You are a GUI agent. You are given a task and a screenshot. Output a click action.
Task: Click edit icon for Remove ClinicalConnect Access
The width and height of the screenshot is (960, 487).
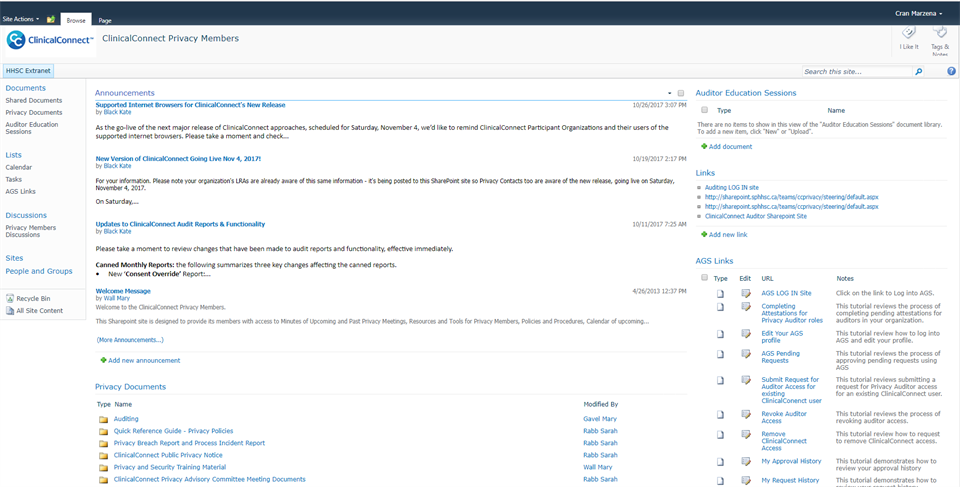[746, 434]
